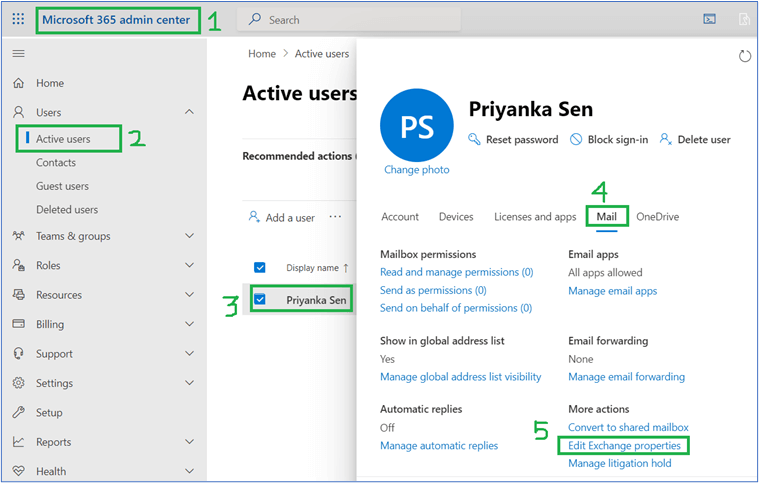Click the Teams & groups icon
Screen dimensions: 759x483
pyautogui.click(x=18, y=236)
